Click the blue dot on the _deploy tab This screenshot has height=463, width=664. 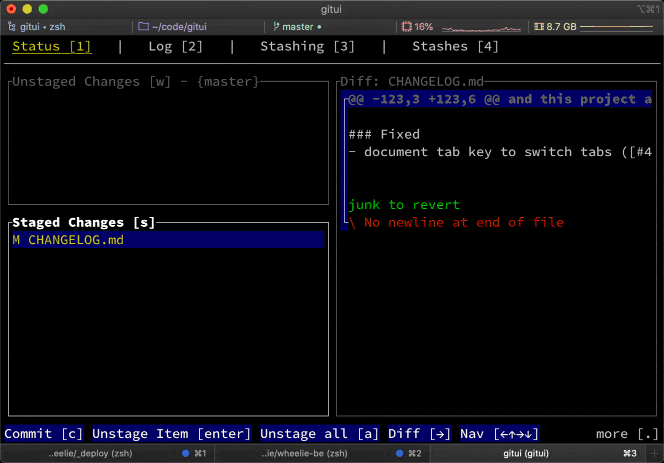186,453
